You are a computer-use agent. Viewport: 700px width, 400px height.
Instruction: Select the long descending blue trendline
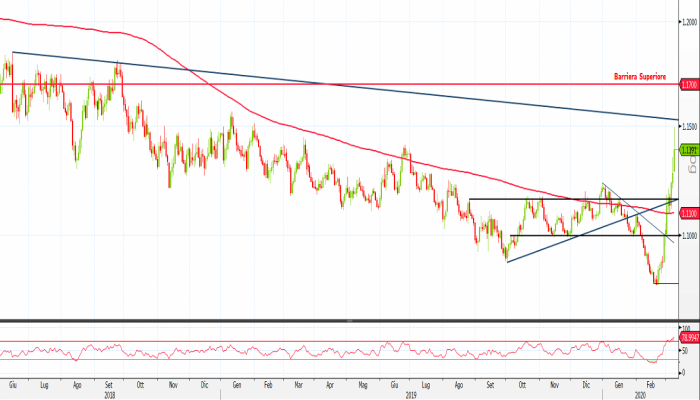344,85
